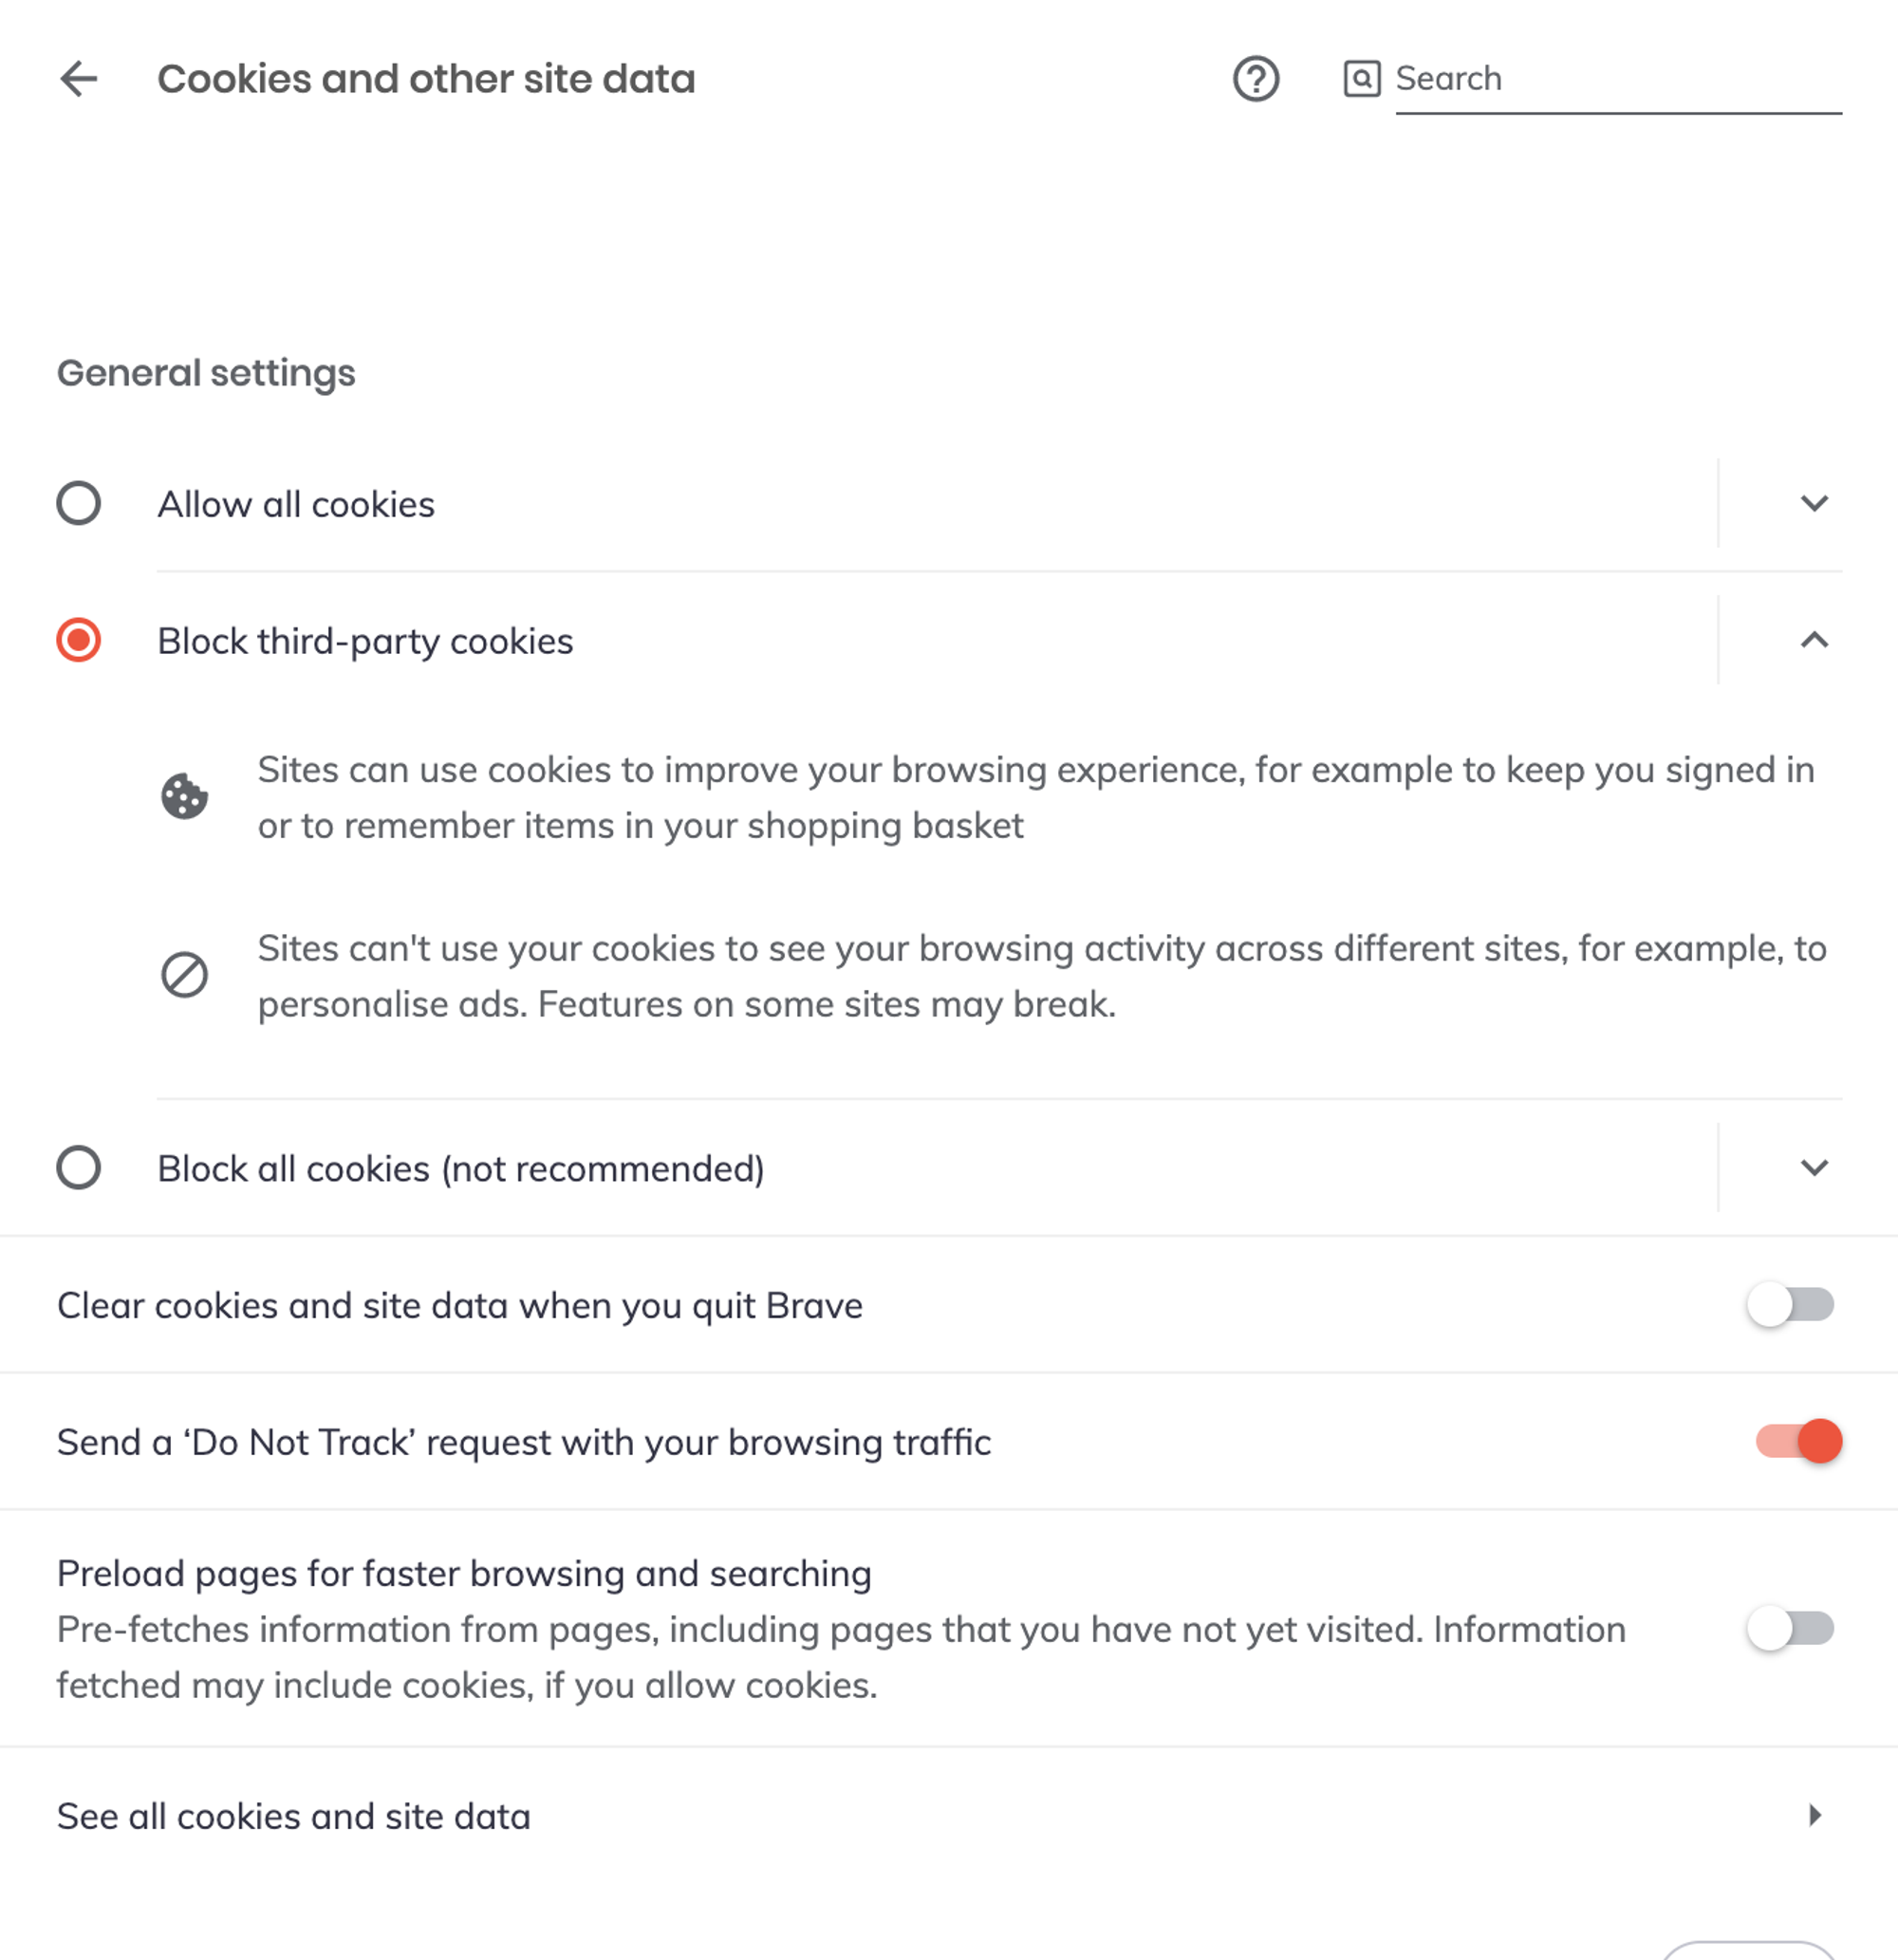
Task: Click the cookie icon beside the sign-in description
Action: pos(186,797)
